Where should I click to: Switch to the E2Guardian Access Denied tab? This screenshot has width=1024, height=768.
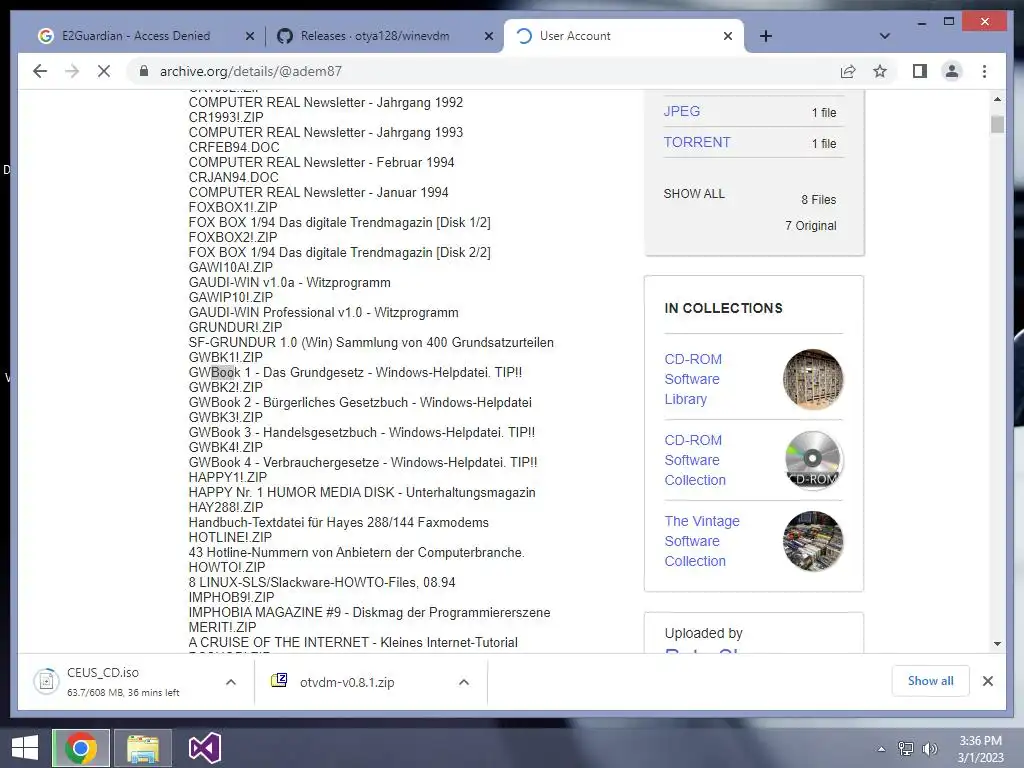tap(136, 36)
